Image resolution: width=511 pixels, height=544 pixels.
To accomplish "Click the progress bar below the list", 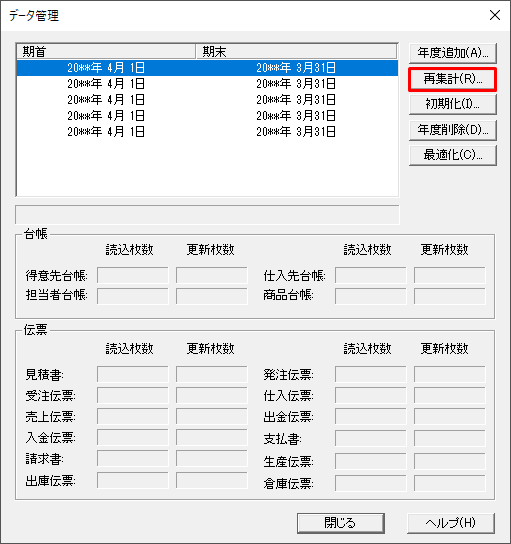I will pyautogui.click(x=207, y=215).
